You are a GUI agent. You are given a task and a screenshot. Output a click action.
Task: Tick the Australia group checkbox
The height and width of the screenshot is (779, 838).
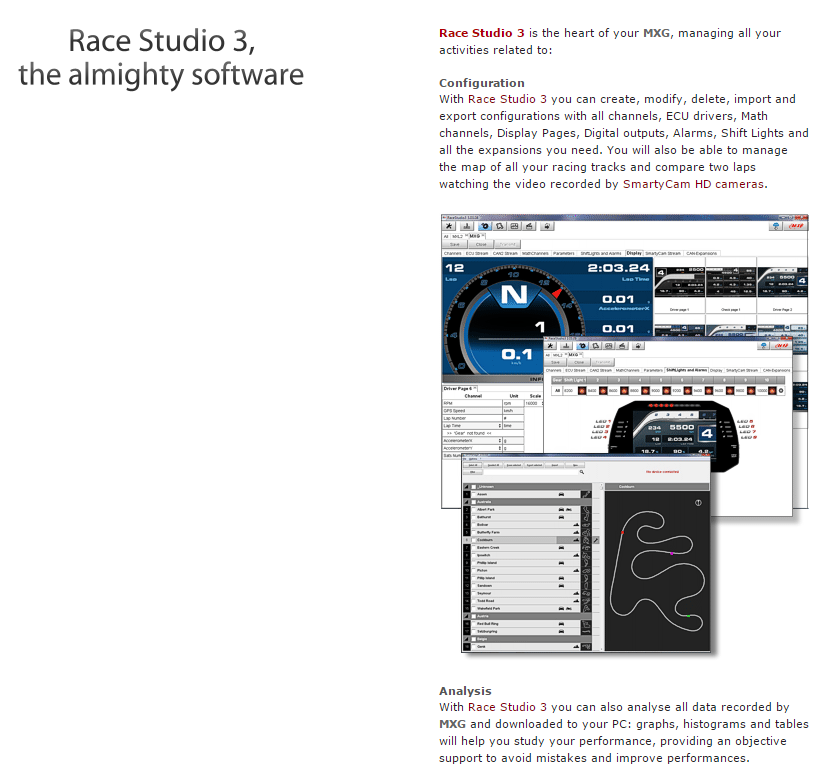(x=475, y=502)
